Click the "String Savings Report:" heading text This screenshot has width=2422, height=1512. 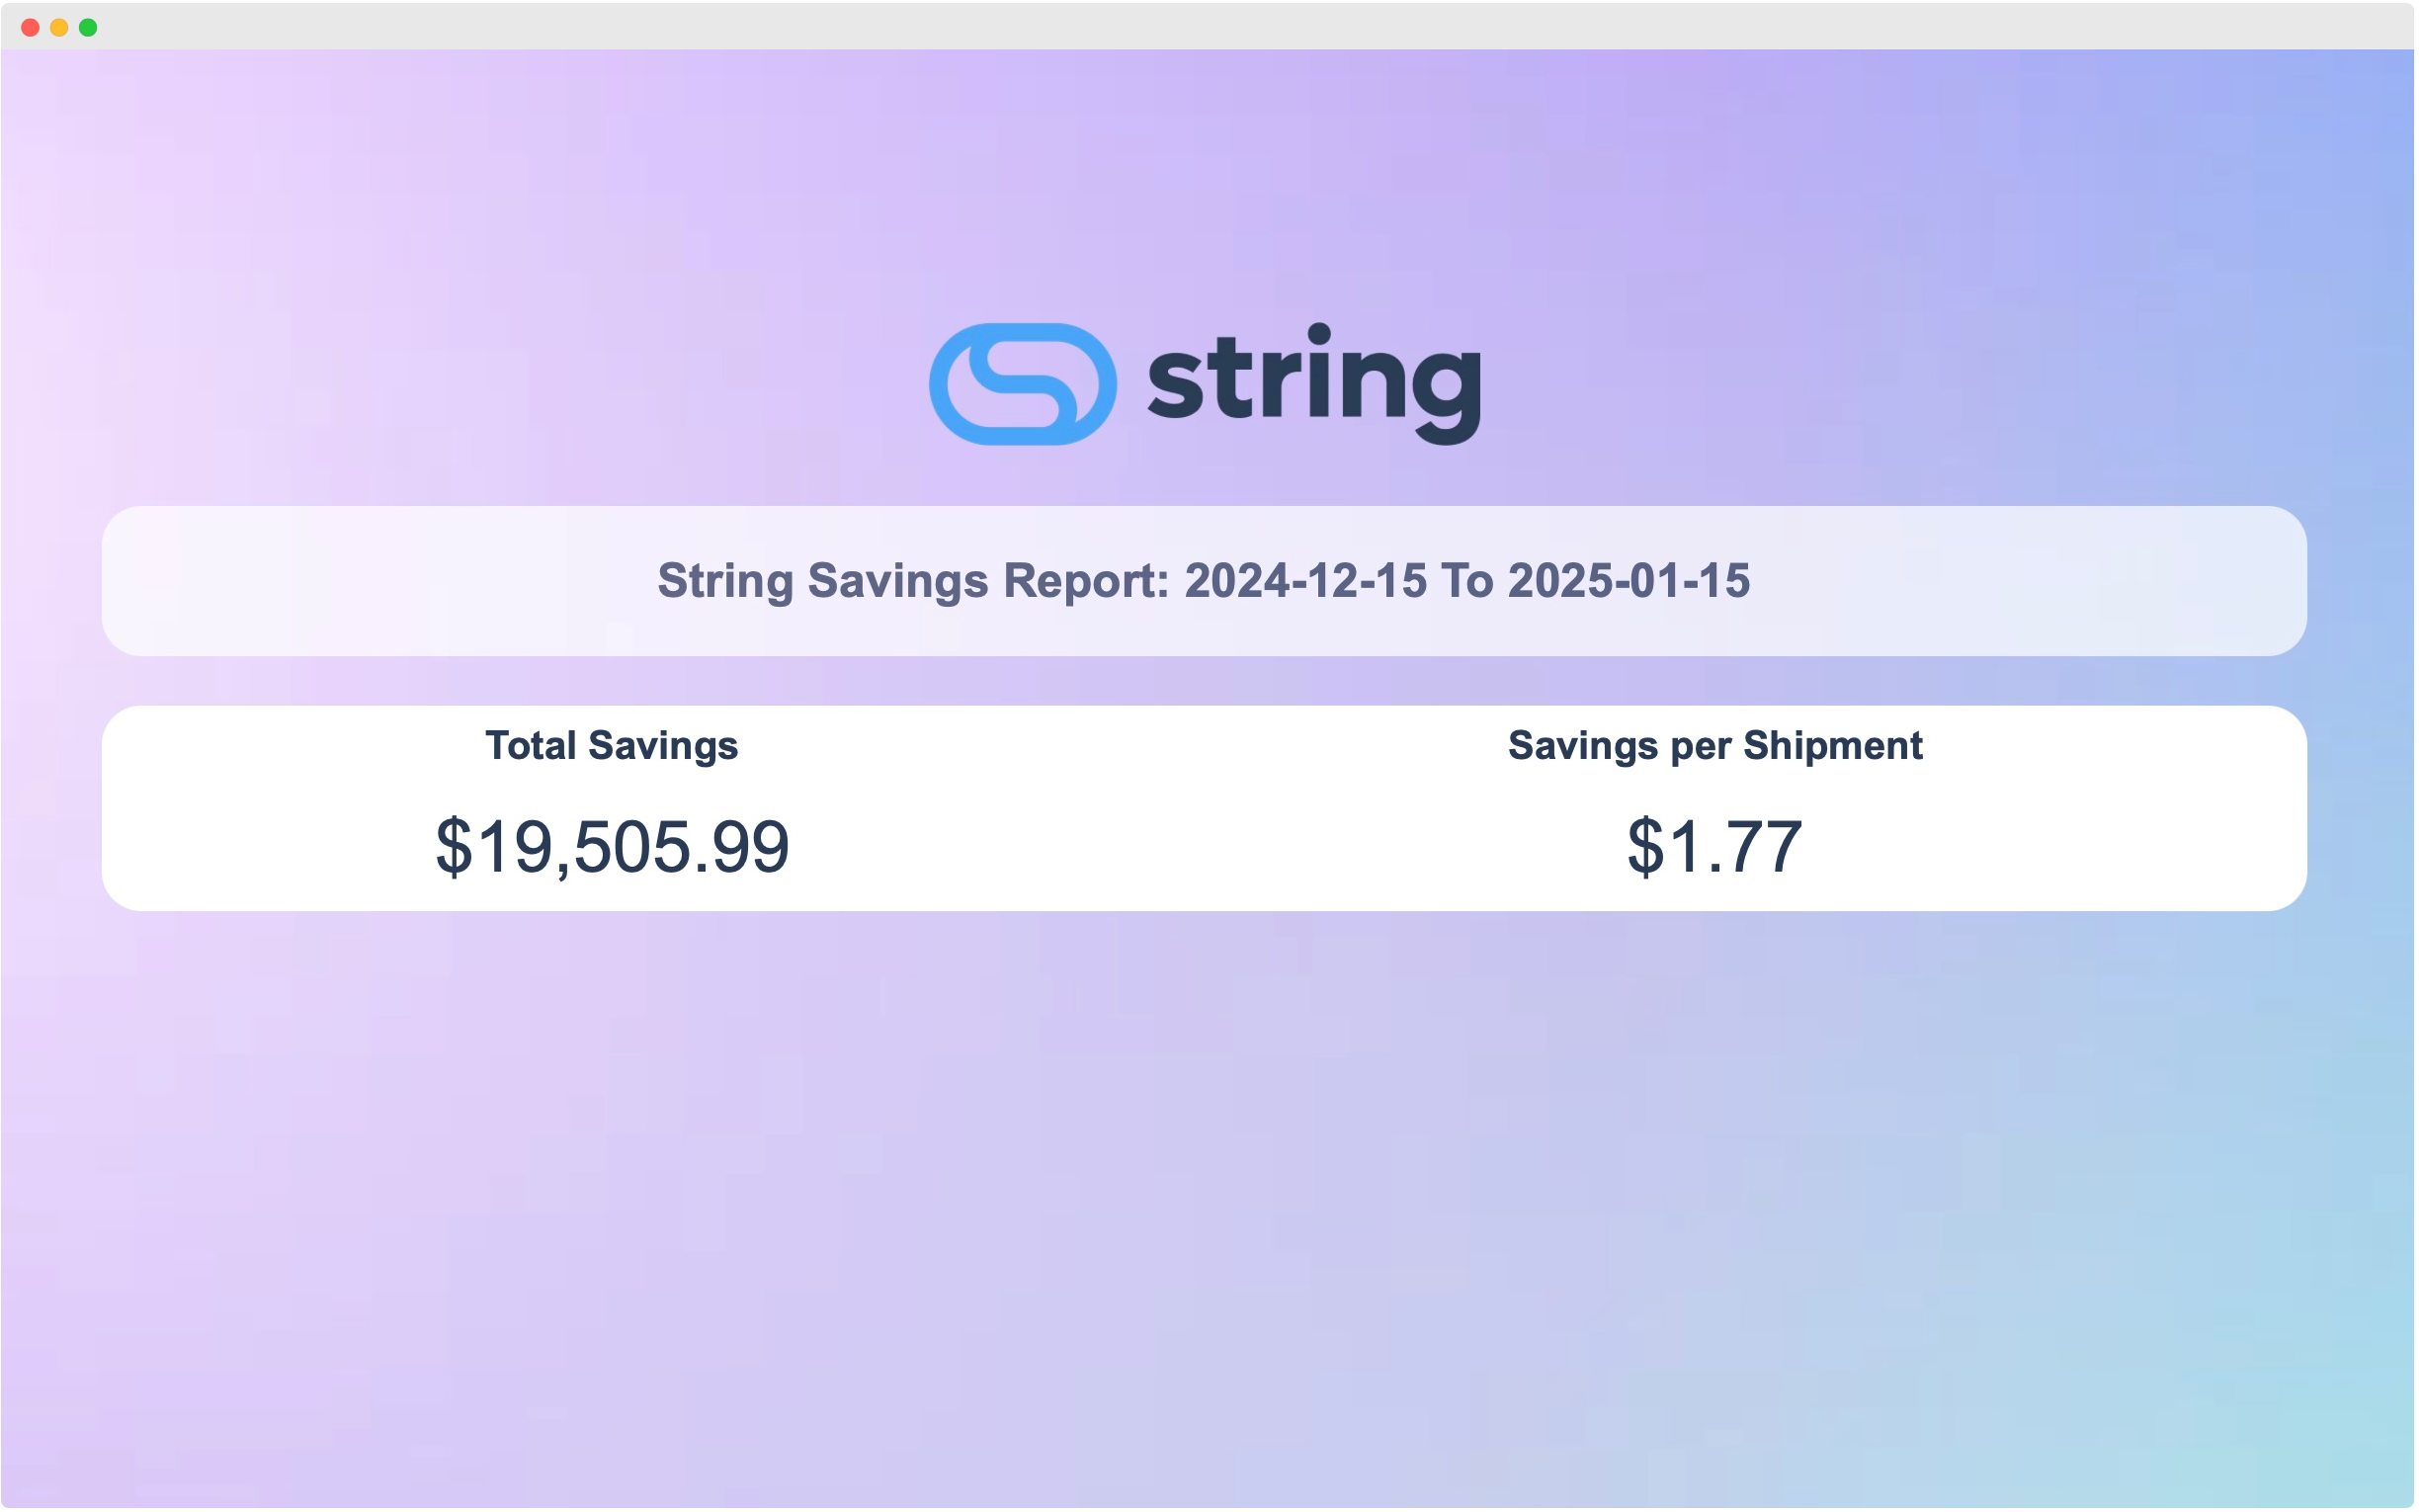[x=914, y=582]
